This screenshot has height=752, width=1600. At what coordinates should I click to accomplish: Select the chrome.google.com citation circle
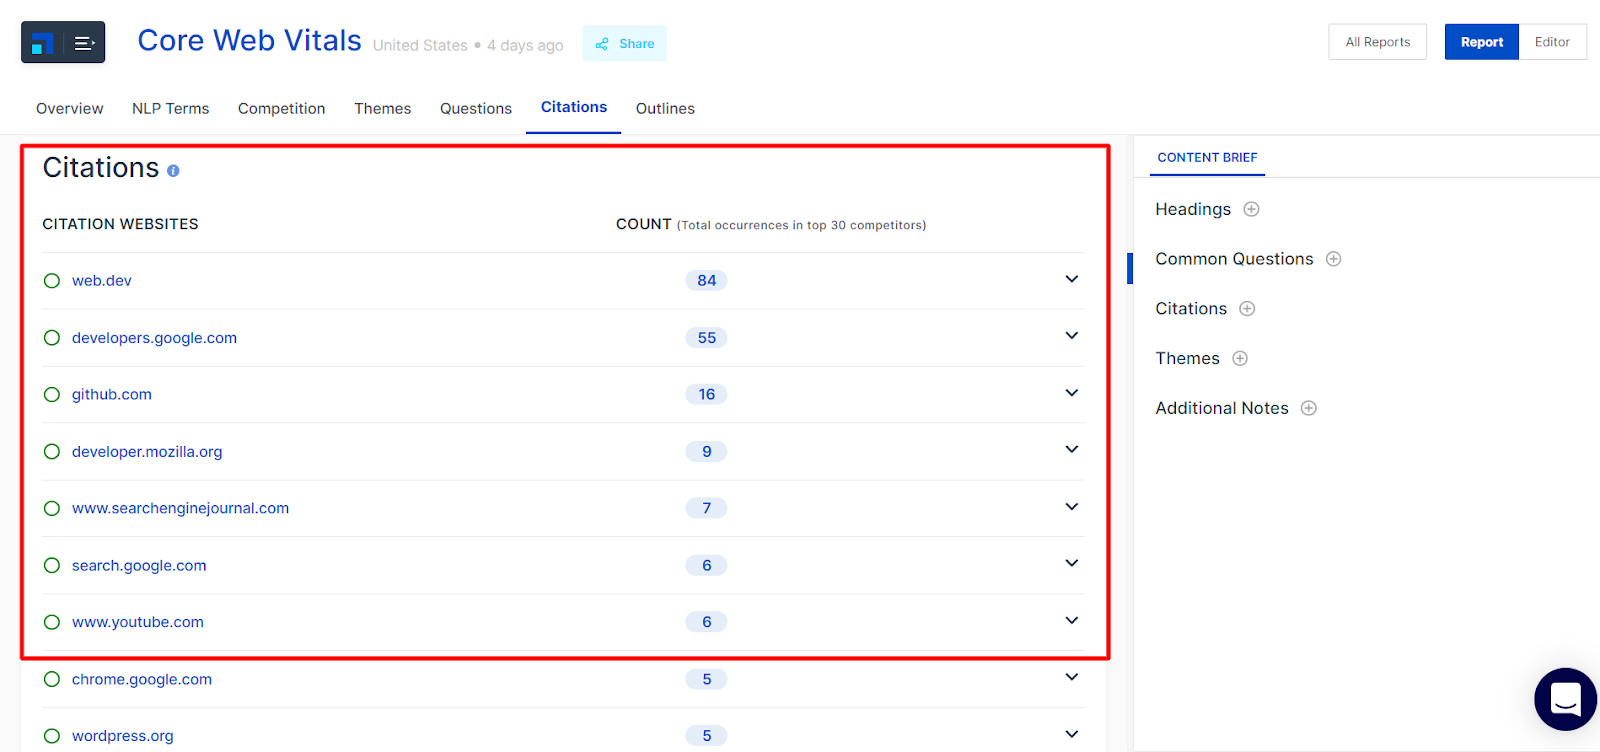[52, 679]
